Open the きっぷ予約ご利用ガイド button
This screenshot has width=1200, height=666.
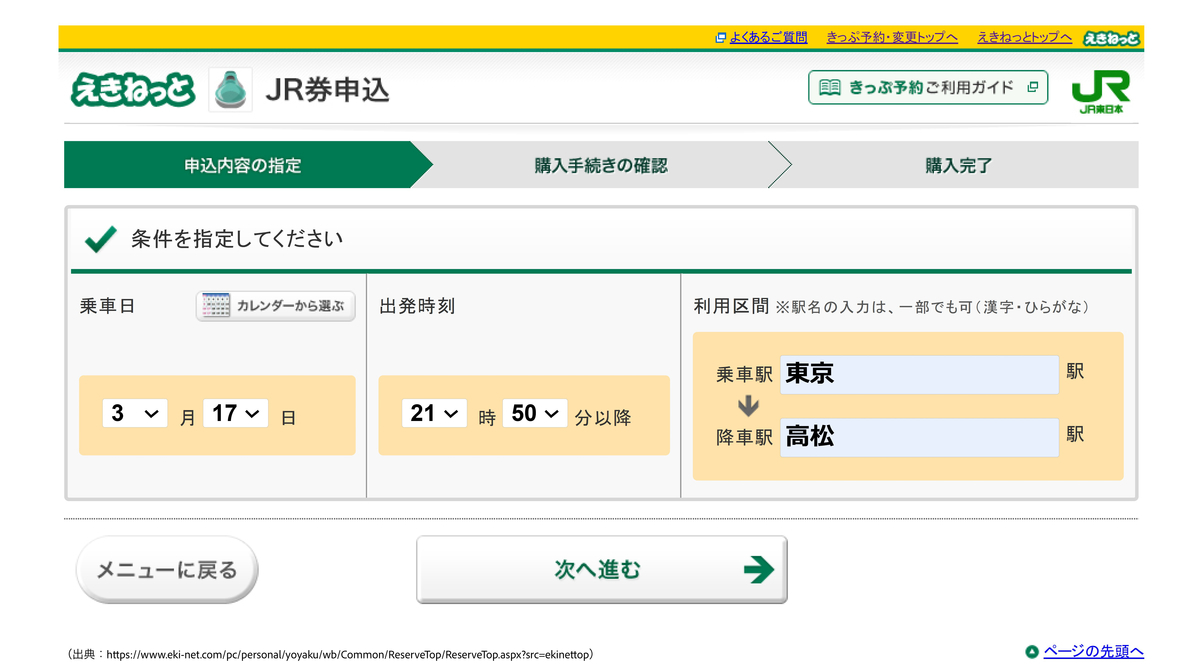pos(928,88)
